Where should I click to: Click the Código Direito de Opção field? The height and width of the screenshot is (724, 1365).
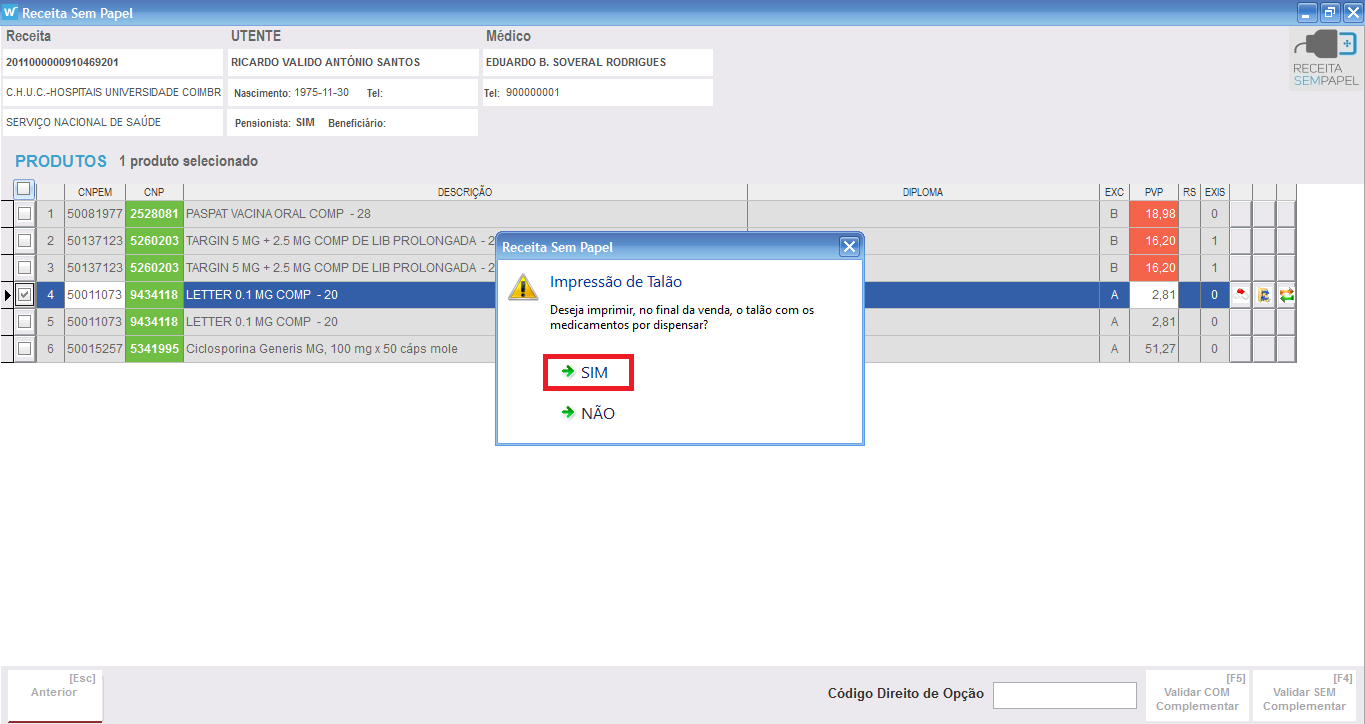pyautogui.click(x=1064, y=695)
